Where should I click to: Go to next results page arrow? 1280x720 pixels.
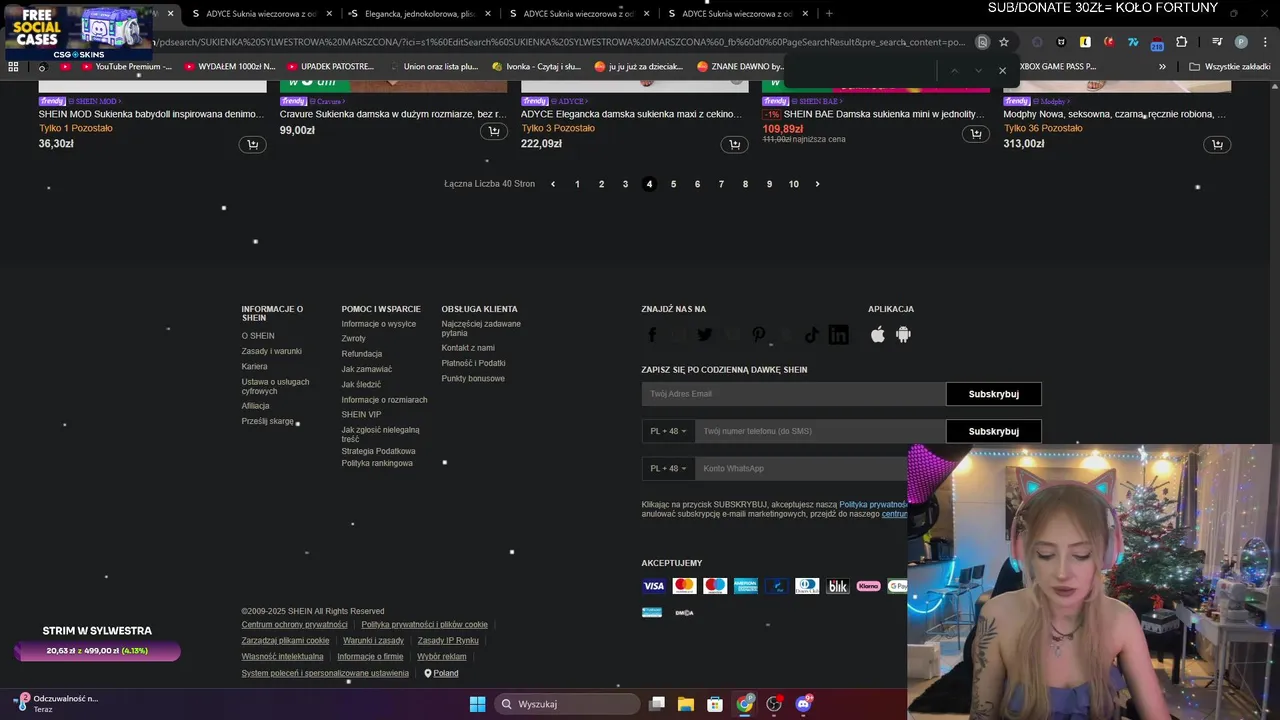817,184
